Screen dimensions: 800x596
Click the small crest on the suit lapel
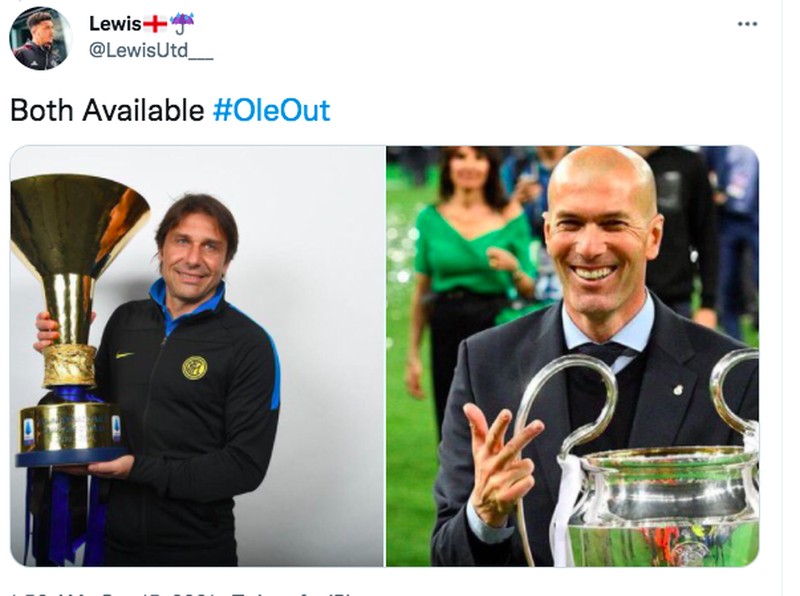tap(678, 390)
